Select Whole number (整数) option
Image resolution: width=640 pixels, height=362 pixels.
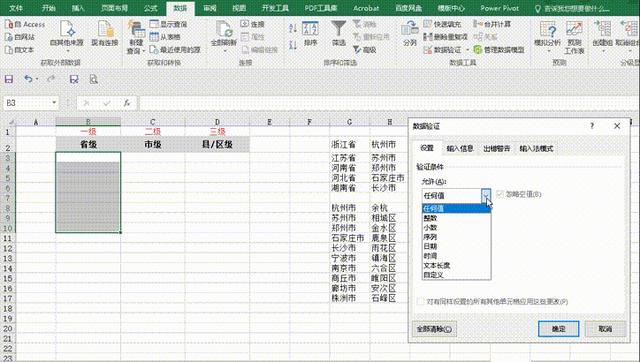[456, 218]
